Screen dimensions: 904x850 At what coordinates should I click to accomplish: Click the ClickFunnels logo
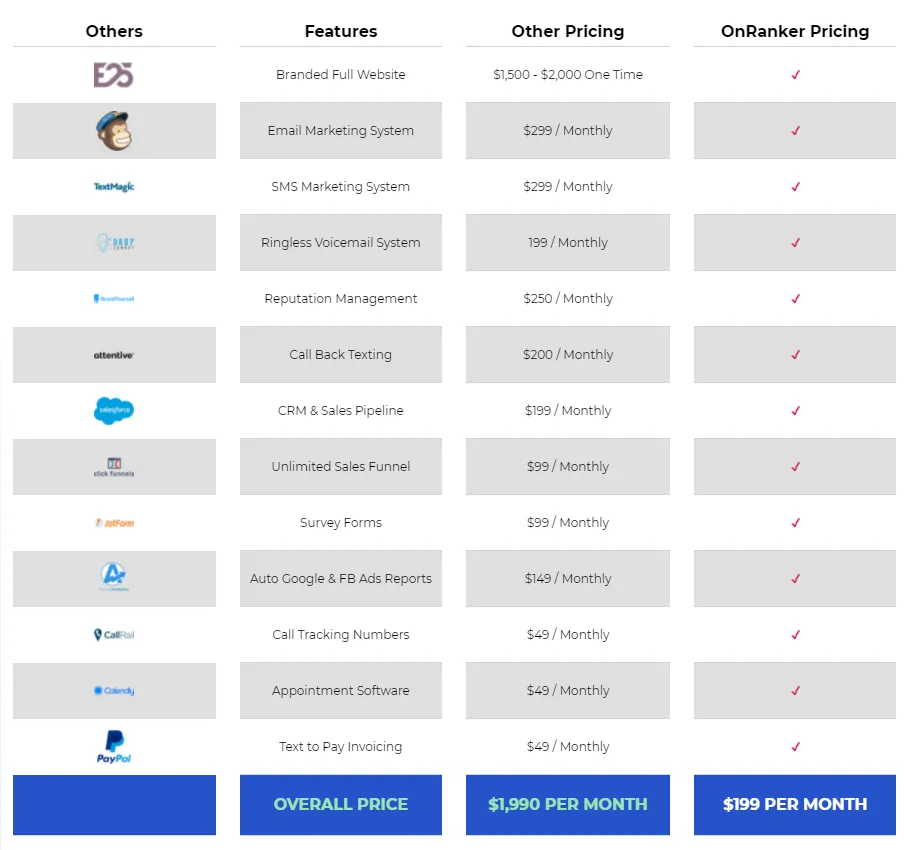coord(114,467)
